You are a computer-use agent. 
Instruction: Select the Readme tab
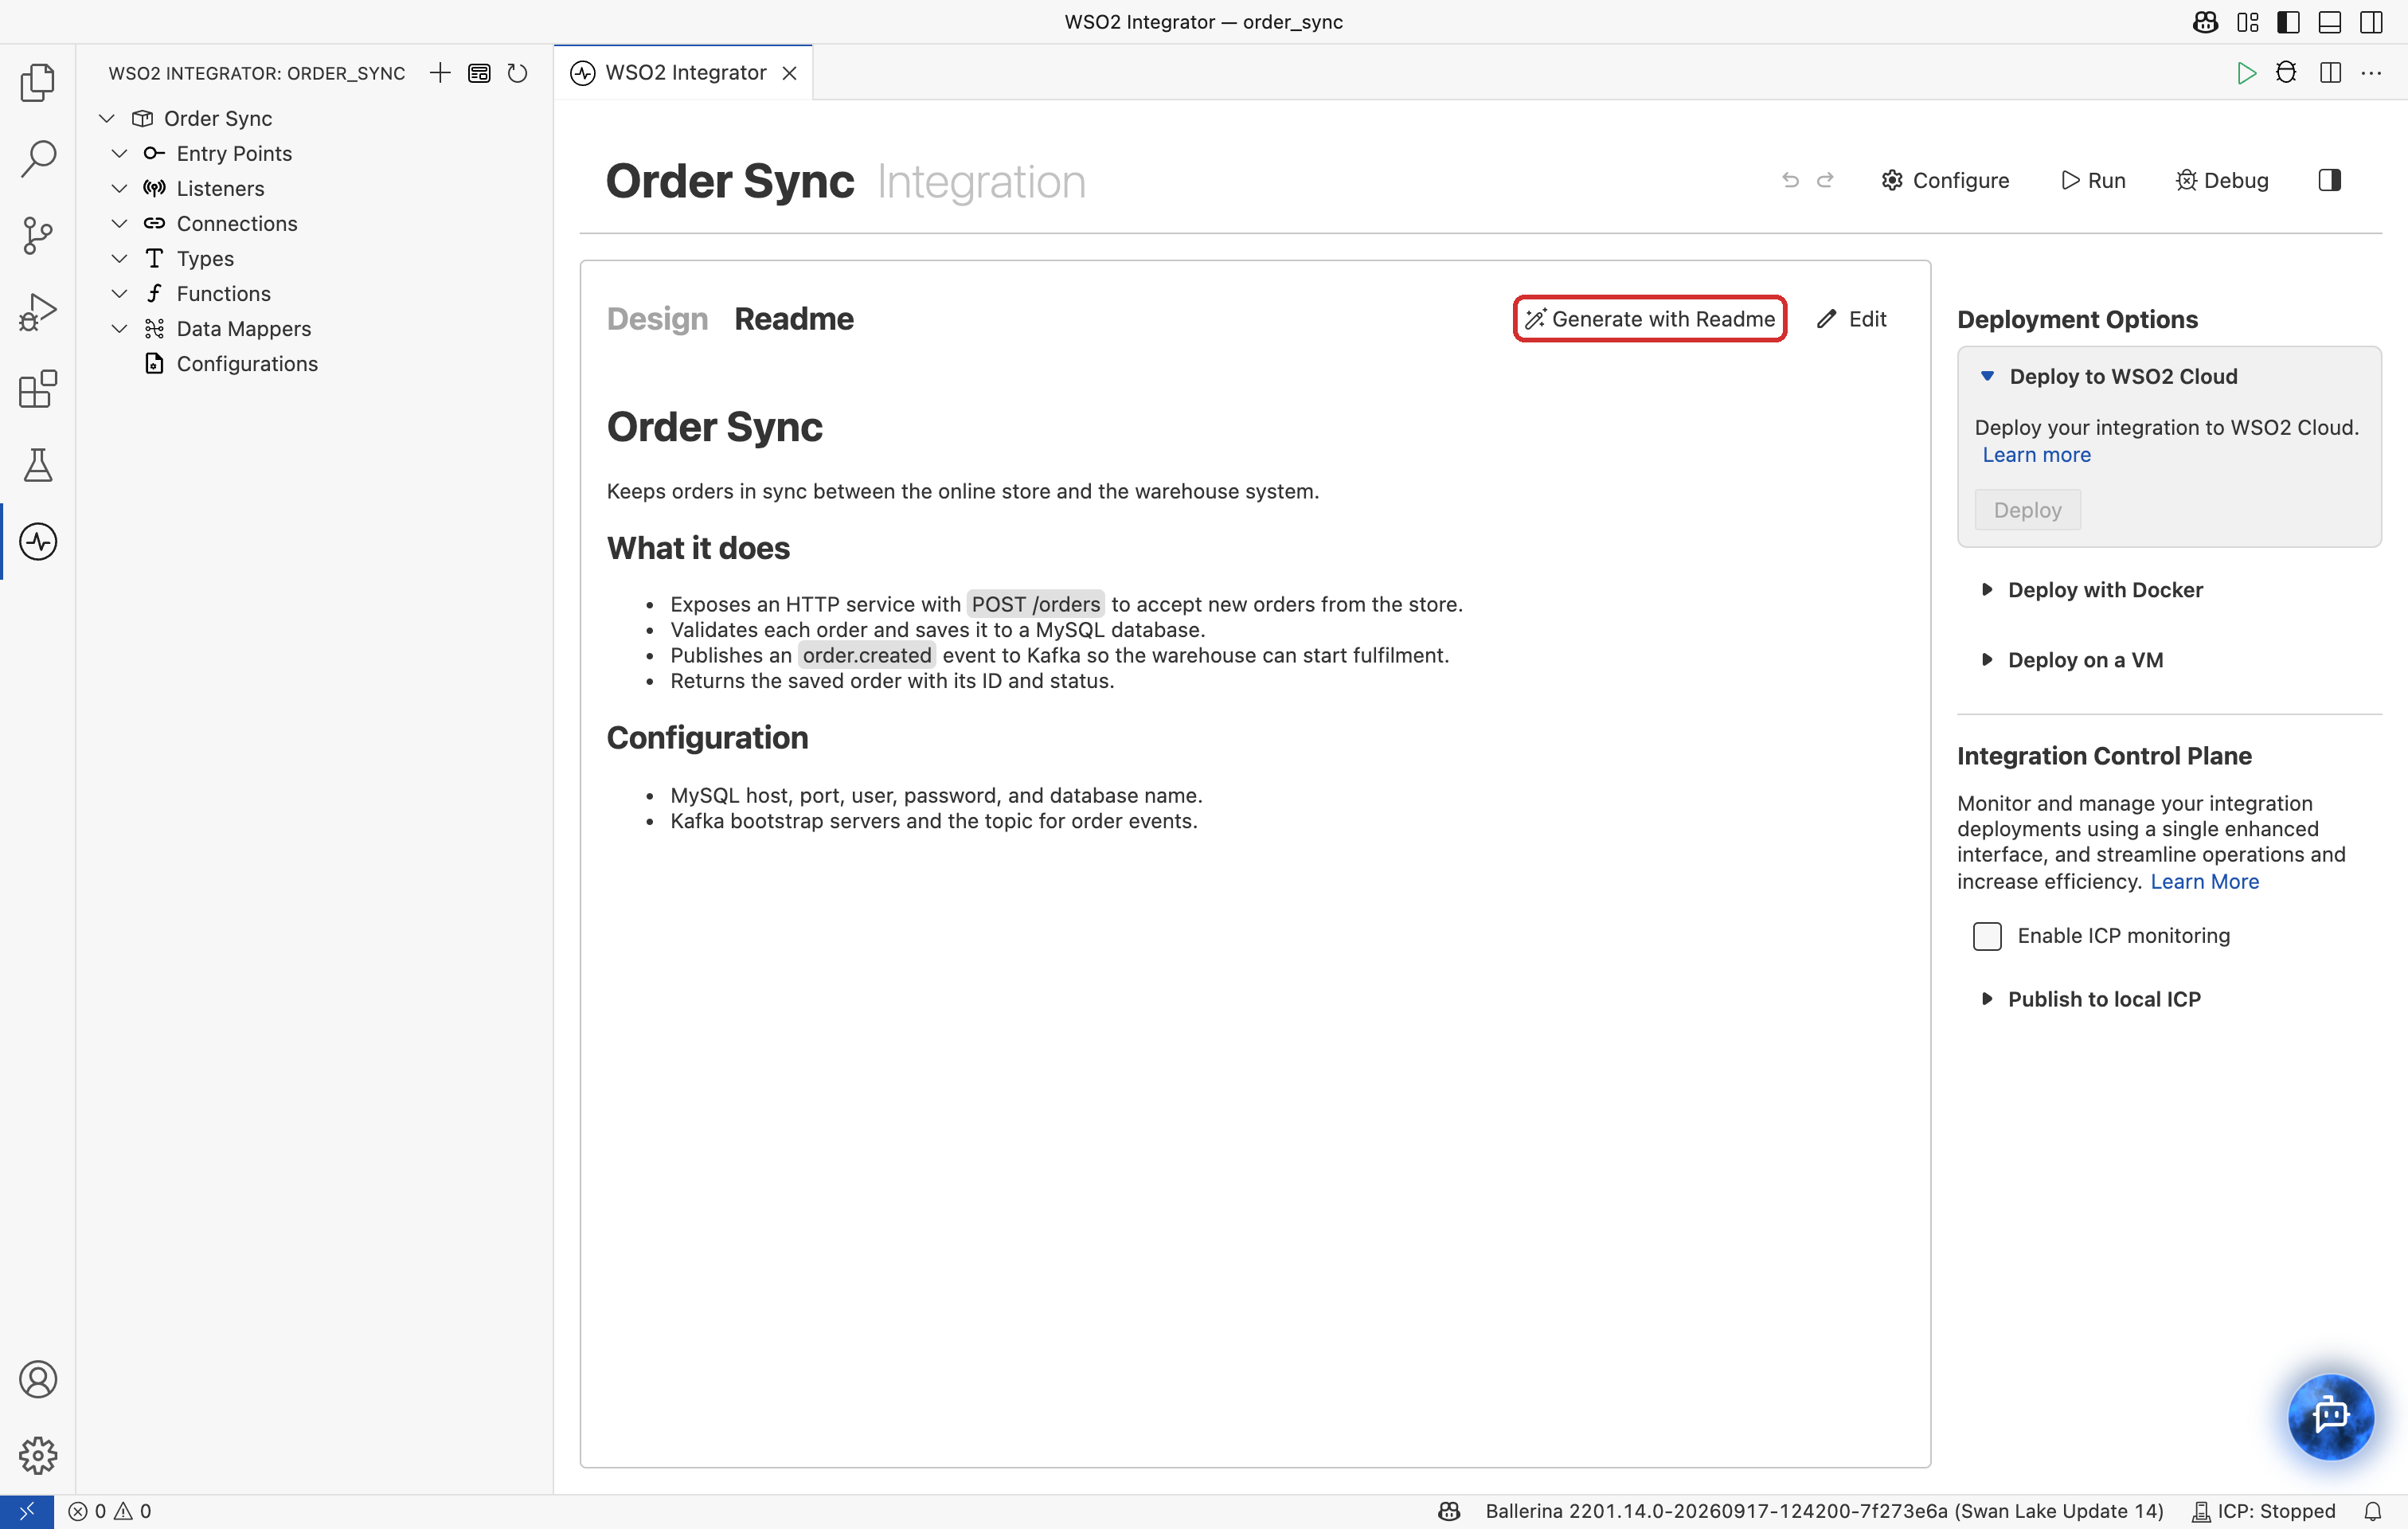(x=794, y=319)
